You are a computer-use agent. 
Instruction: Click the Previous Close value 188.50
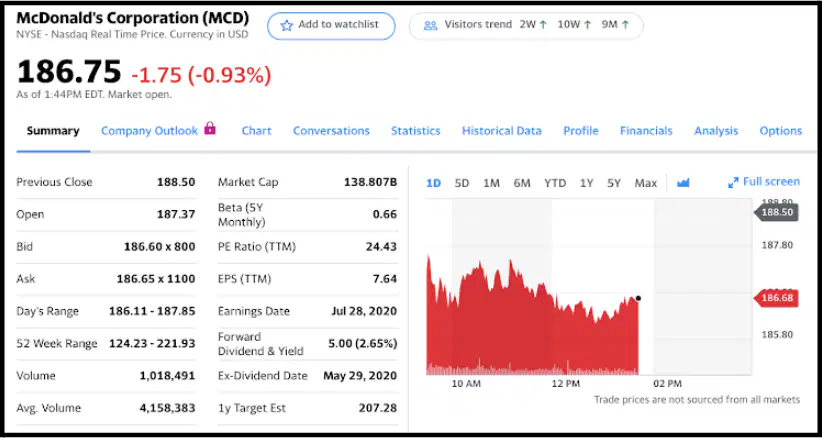pos(176,182)
